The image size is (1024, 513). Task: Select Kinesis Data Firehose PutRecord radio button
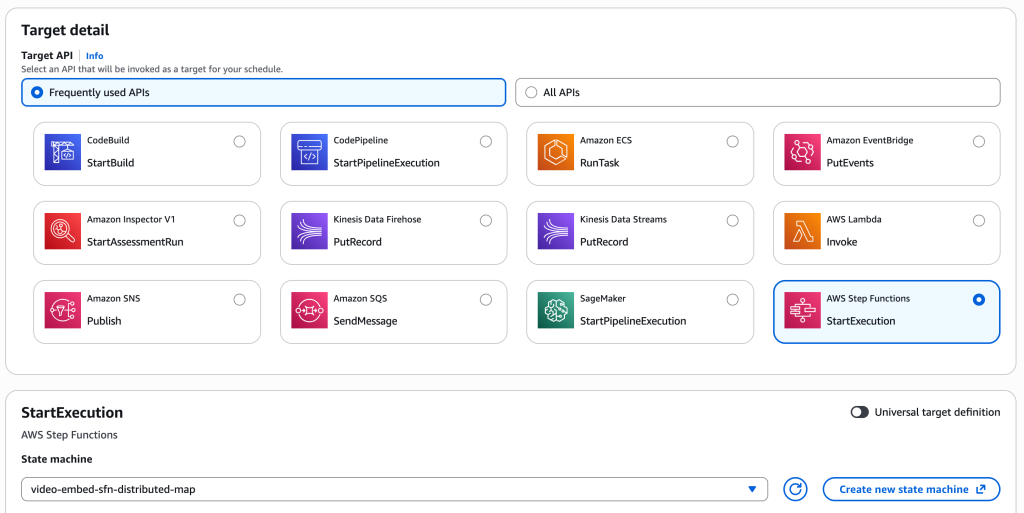486,220
